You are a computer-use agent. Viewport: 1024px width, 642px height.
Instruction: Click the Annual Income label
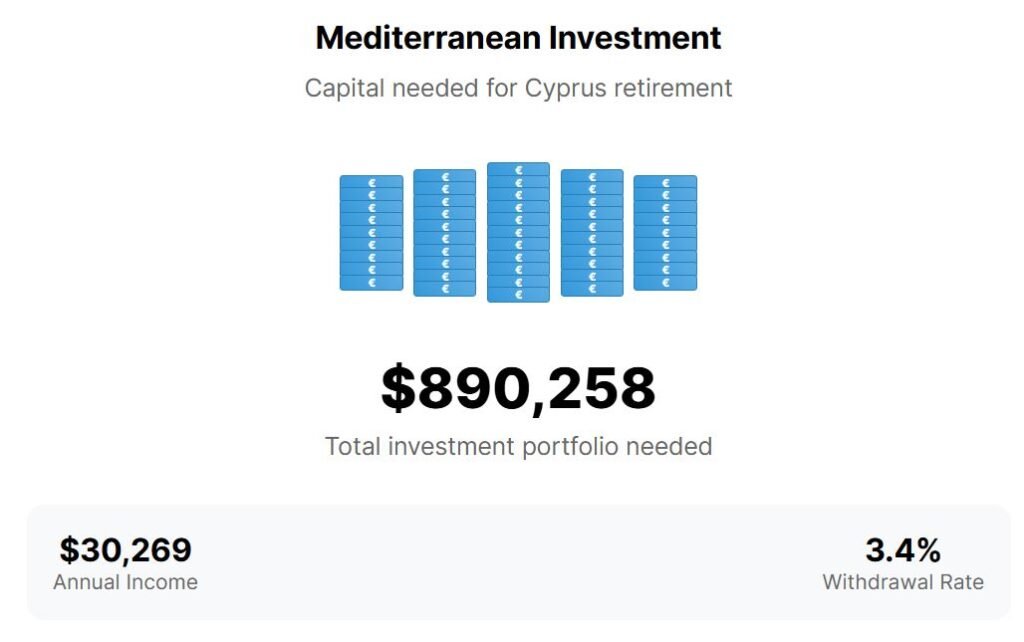coord(125,582)
